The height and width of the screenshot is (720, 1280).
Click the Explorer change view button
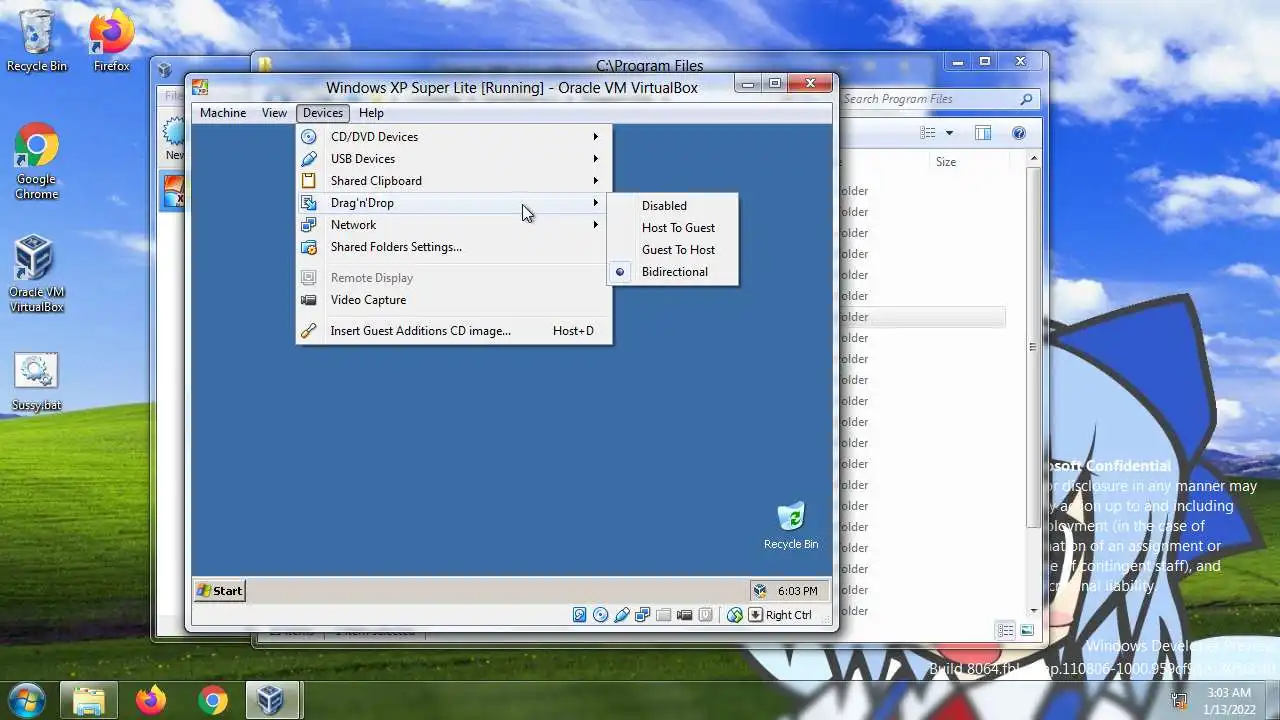tap(928, 133)
